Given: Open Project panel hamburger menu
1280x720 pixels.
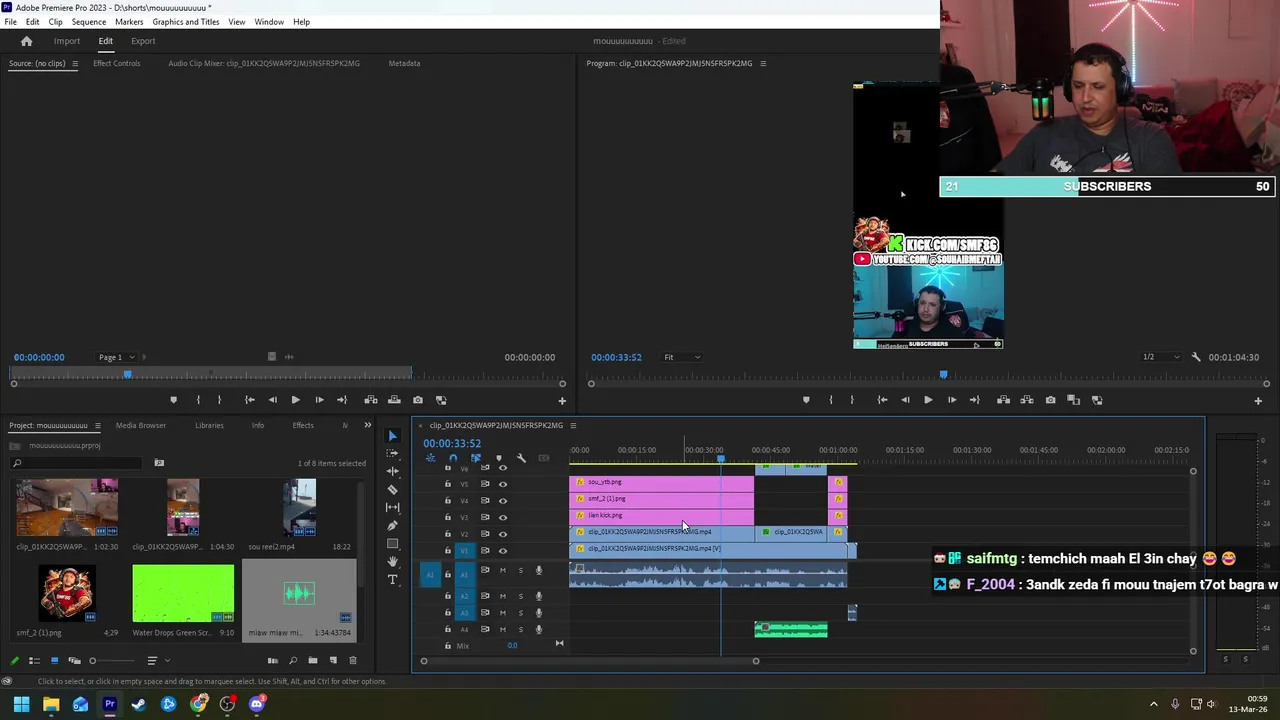Looking at the screenshot, I should [x=97, y=426].
